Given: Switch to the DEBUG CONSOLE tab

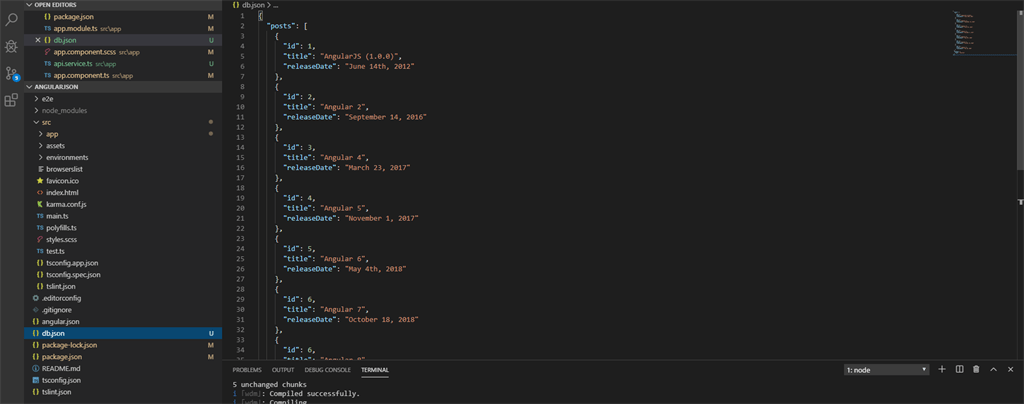Looking at the screenshot, I should (327, 370).
